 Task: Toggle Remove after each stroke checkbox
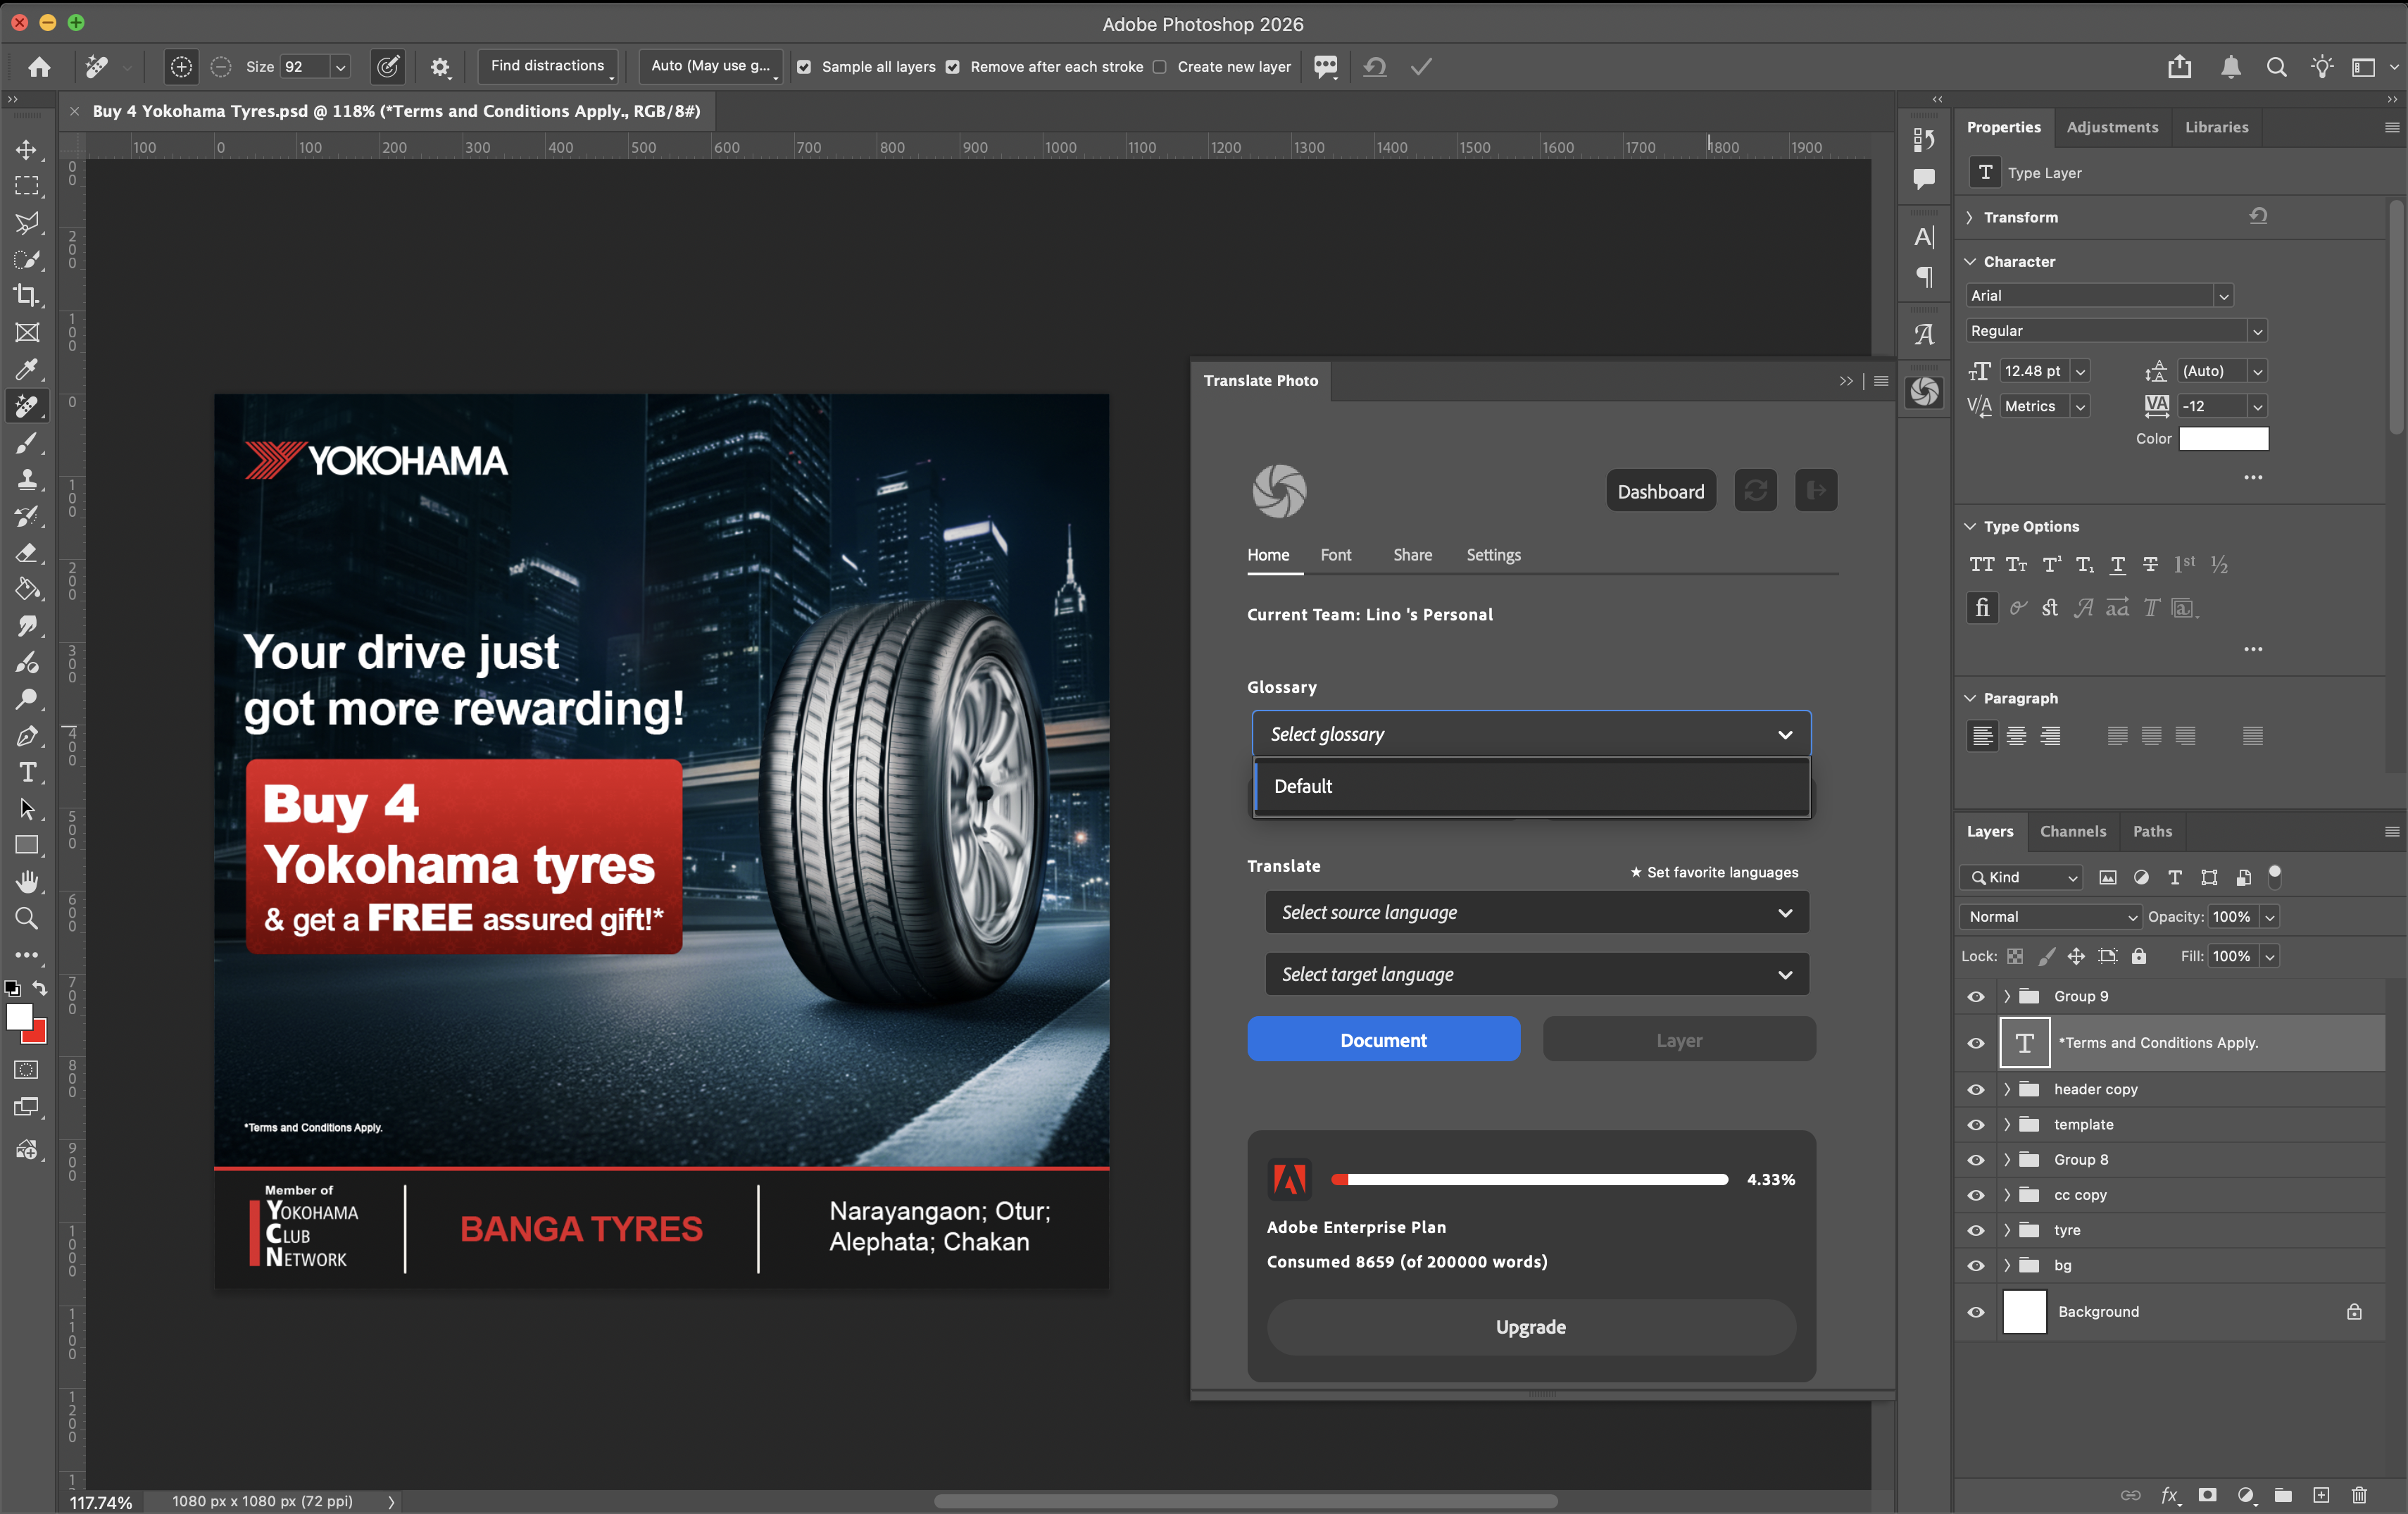pos(953,67)
